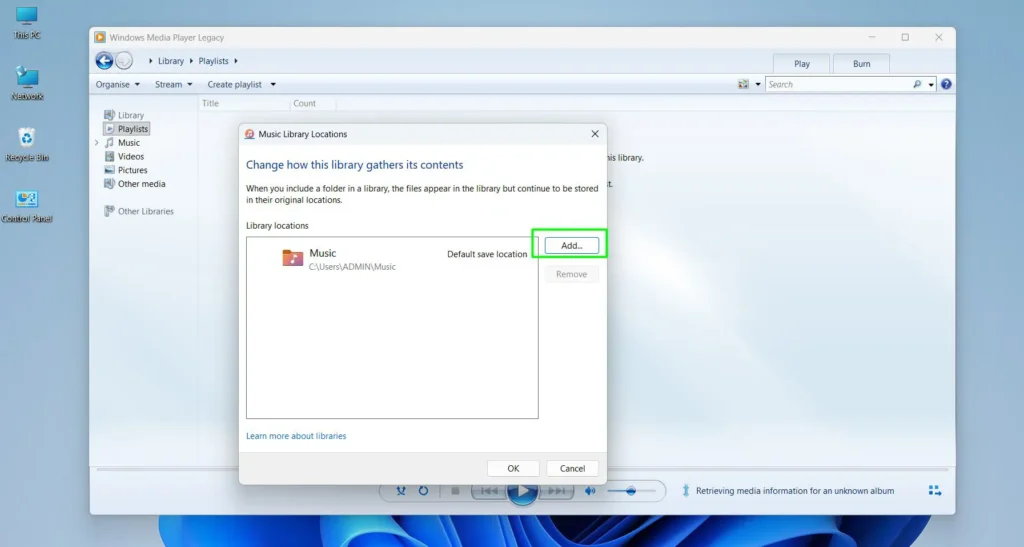Select Other media in navigation tree

point(141,183)
